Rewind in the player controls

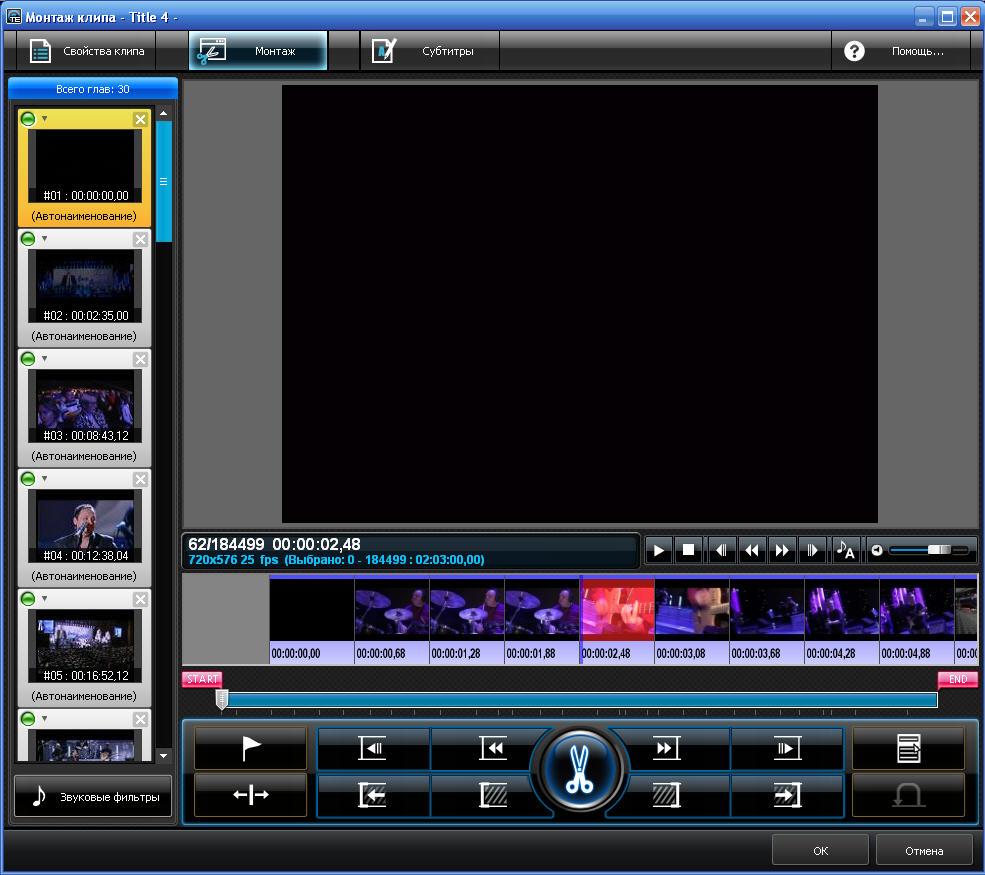[x=751, y=551]
